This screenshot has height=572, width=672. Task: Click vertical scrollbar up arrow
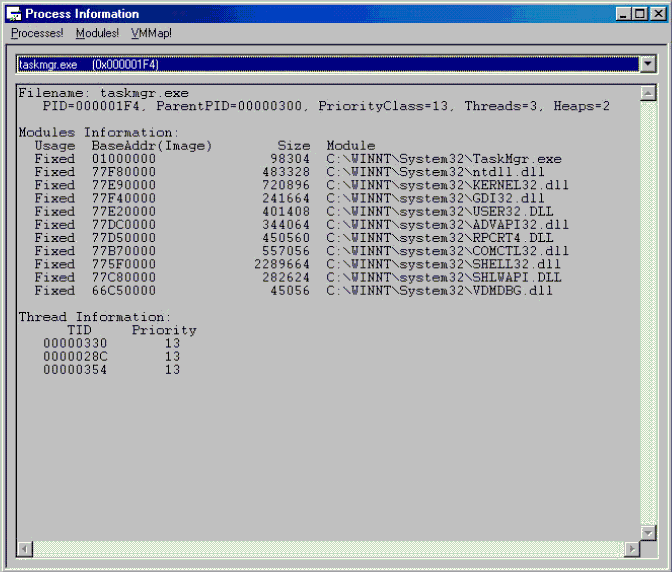(648, 93)
